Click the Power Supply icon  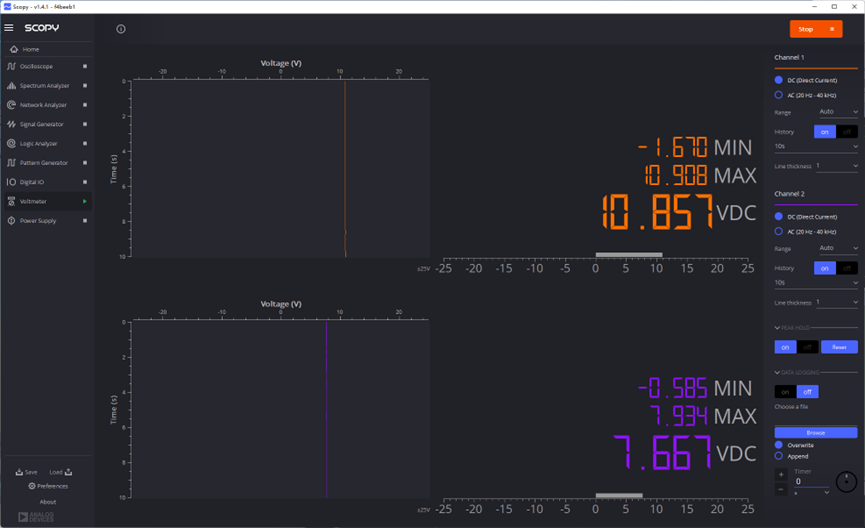coord(11,221)
